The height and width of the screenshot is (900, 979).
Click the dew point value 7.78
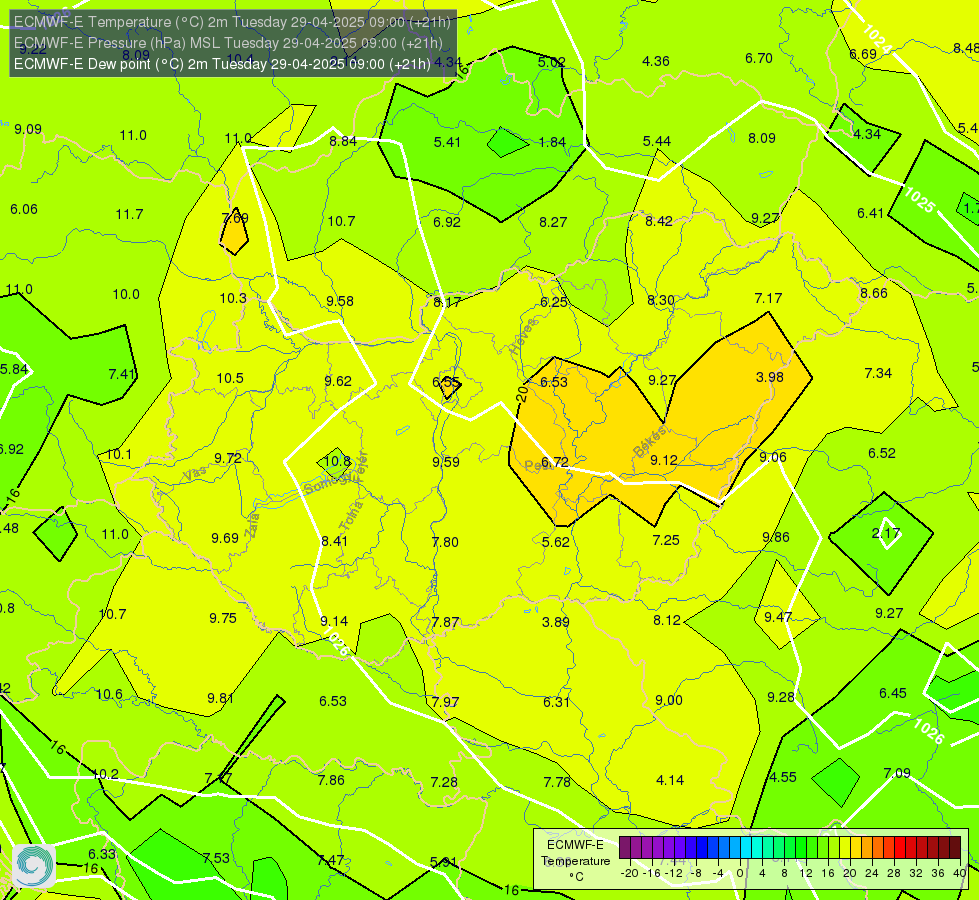[x=557, y=782]
